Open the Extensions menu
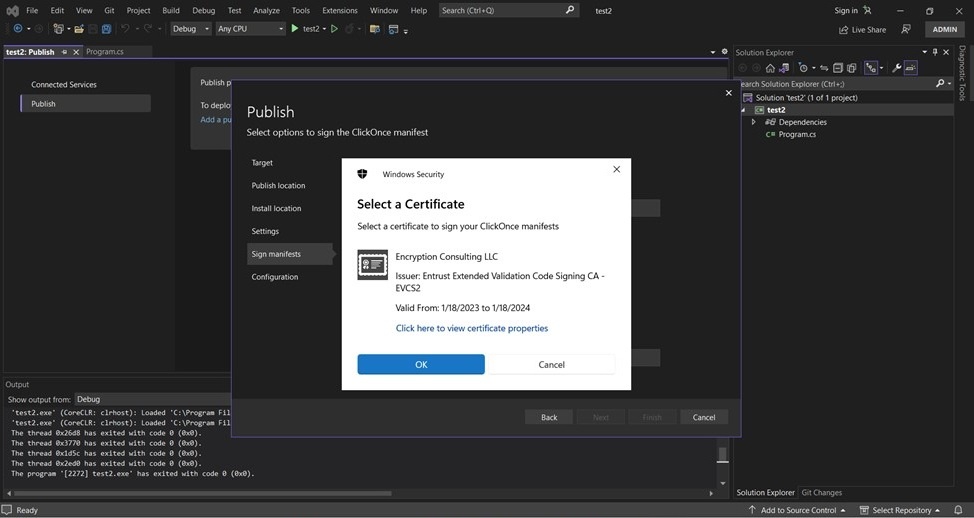Image resolution: width=974 pixels, height=518 pixels. (x=340, y=11)
